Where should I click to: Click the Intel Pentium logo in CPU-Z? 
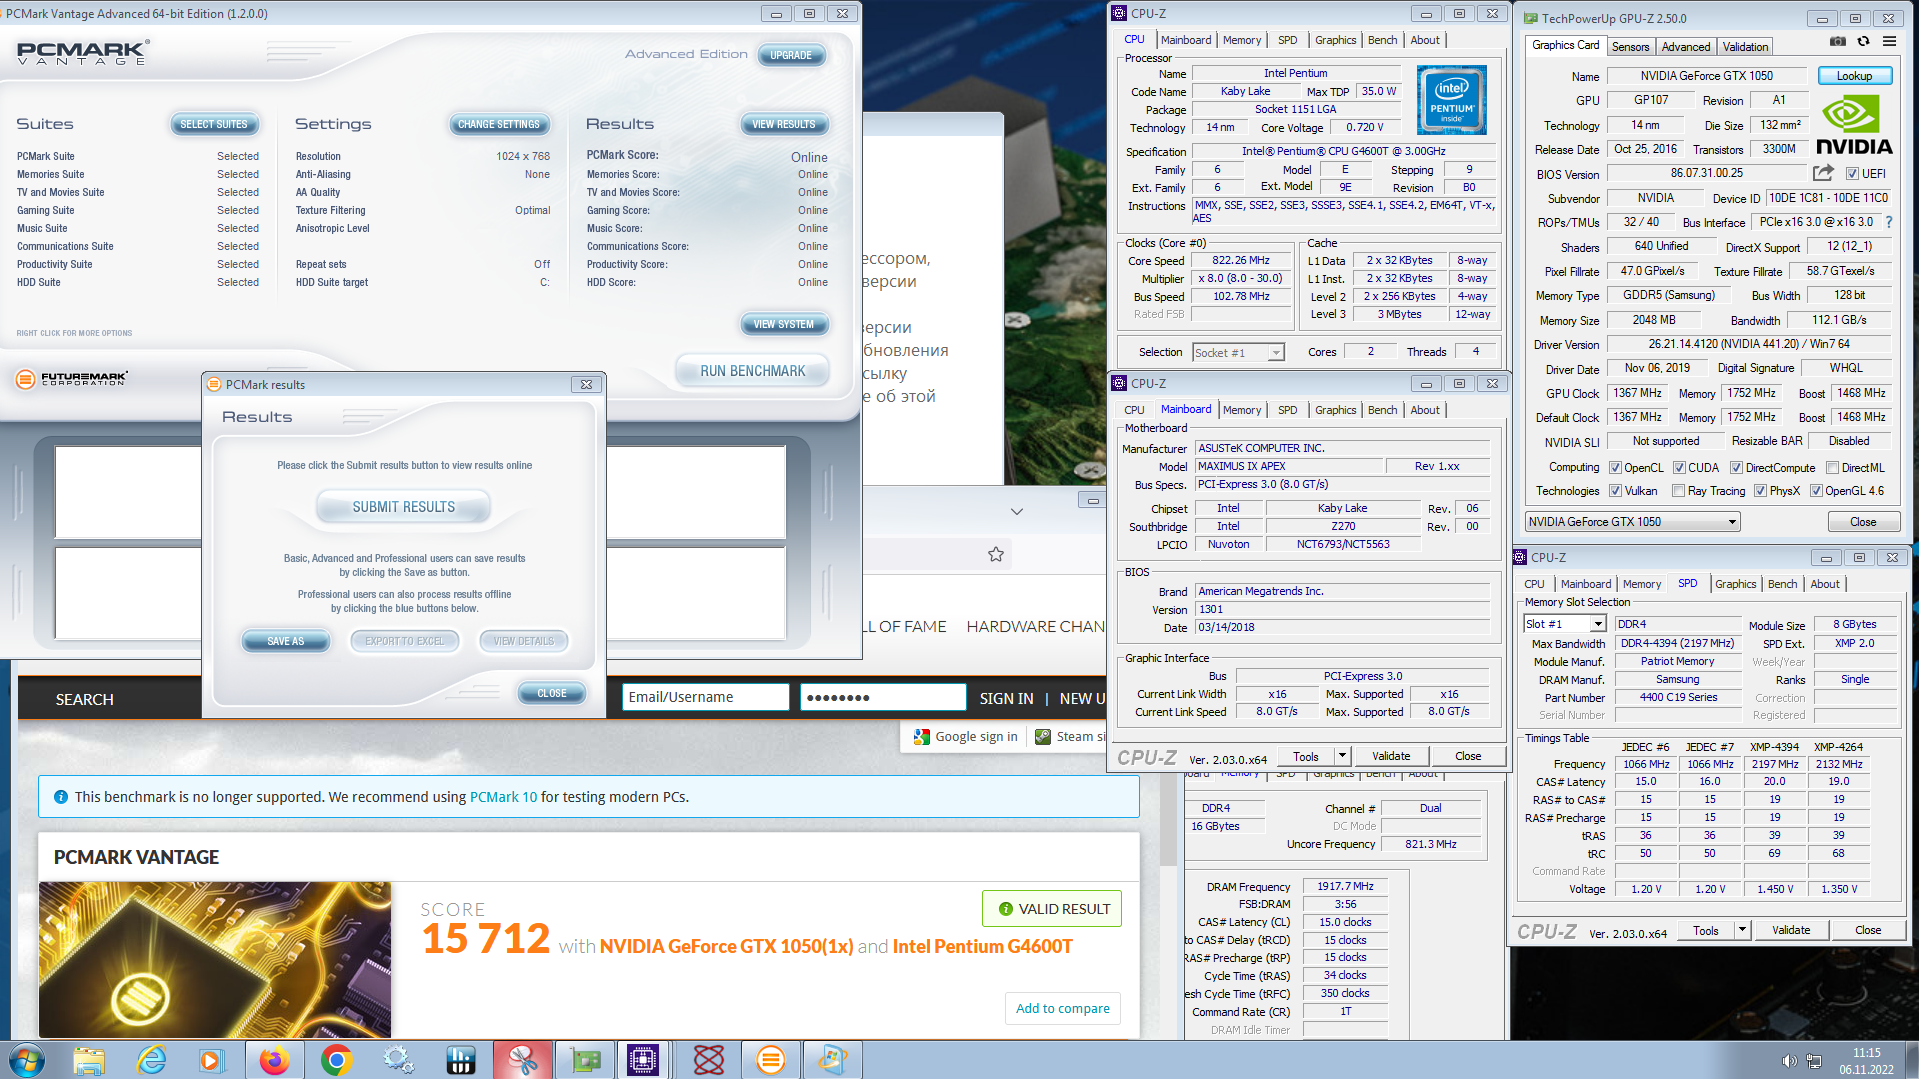[x=1451, y=100]
